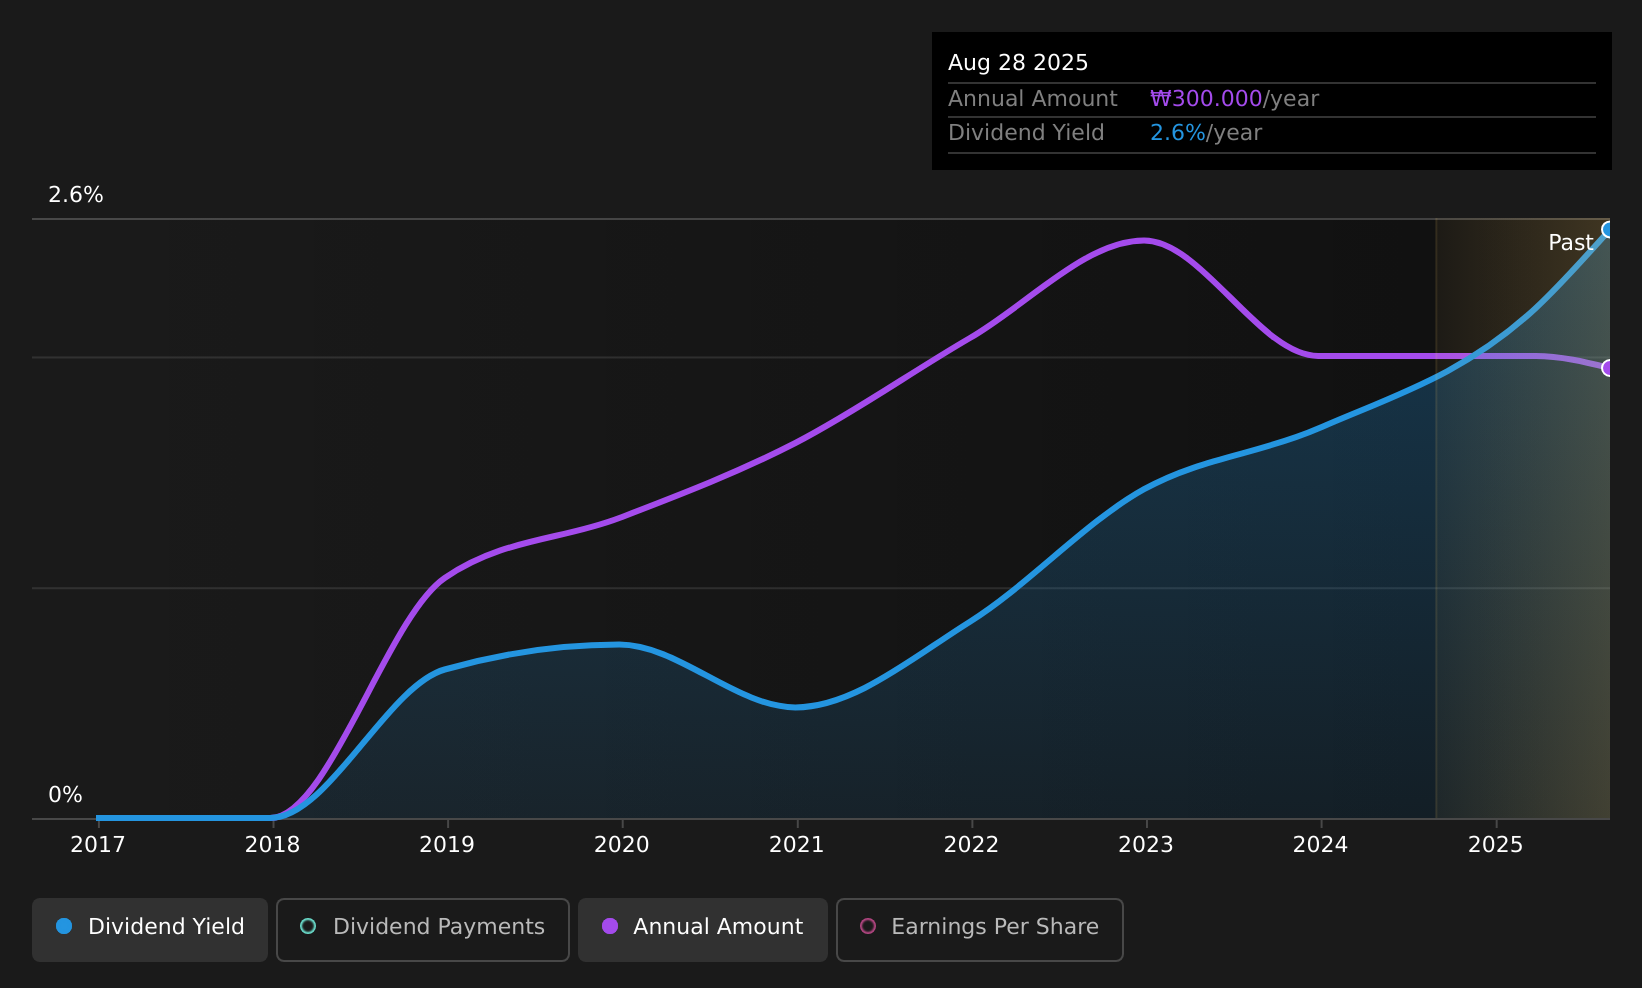The width and height of the screenshot is (1642, 988).
Task: Click the purple Annual Amount endpoint marker
Action: point(1608,368)
